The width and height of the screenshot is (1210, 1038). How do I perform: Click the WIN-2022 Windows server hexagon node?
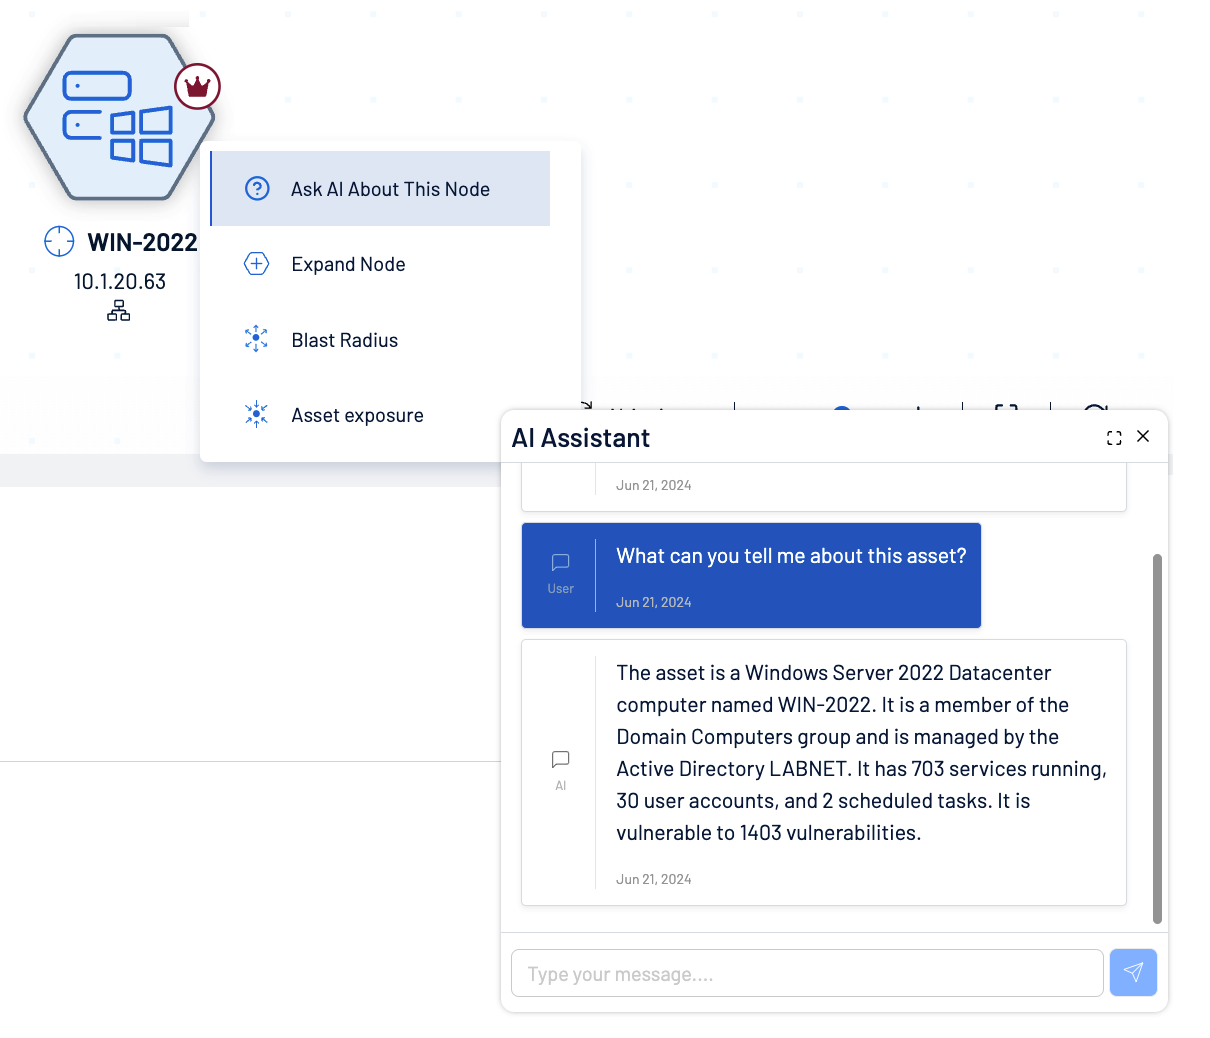click(119, 117)
